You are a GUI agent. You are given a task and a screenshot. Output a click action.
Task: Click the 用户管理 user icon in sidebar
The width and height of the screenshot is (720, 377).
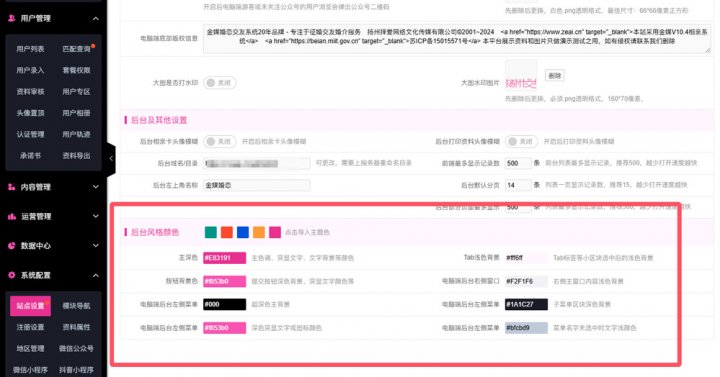(11, 18)
